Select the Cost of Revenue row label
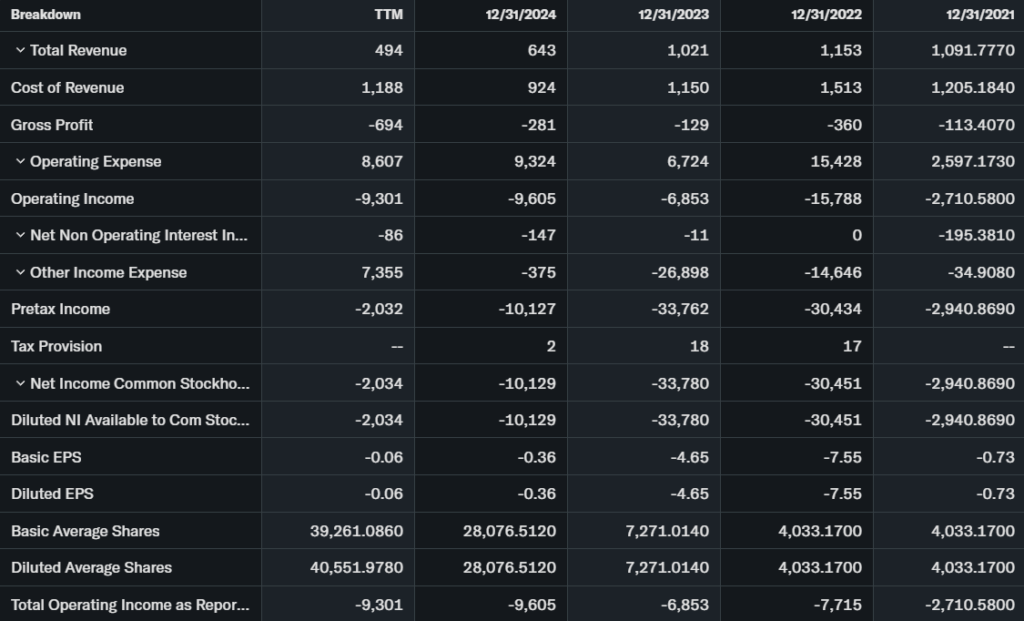The width and height of the screenshot is (1024, 621). click(x=67, y=87)
